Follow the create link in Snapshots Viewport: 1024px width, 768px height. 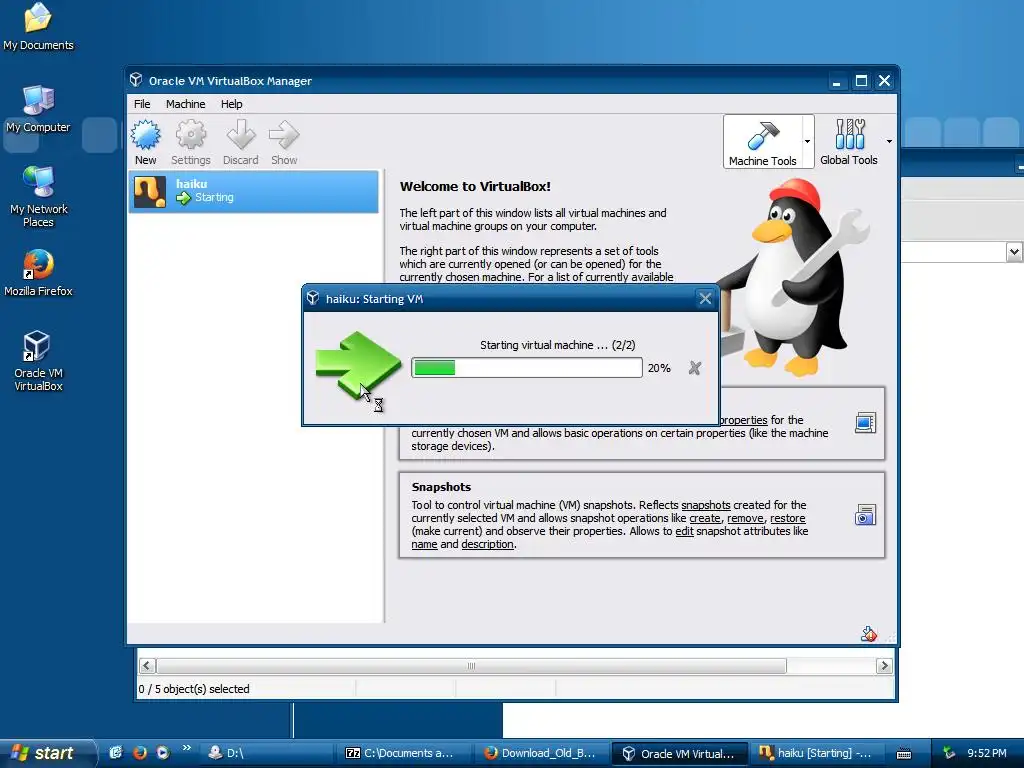click(705, 518)
